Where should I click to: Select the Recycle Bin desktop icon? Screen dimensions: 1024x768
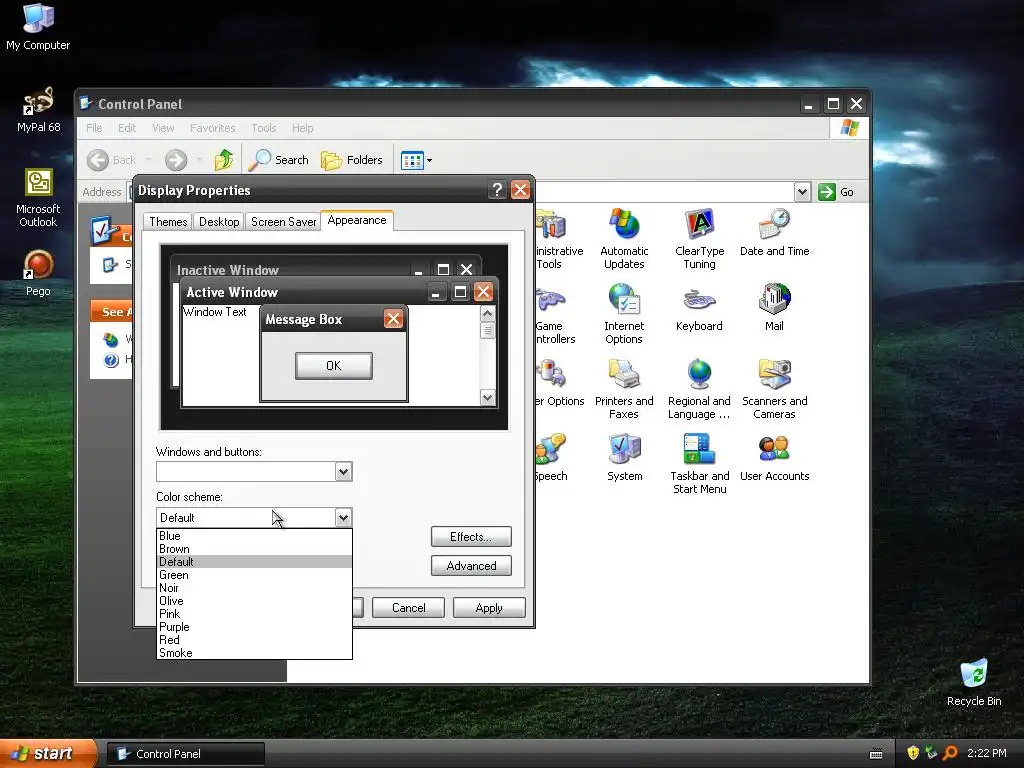pyautogui.click(x=974, y=683)
